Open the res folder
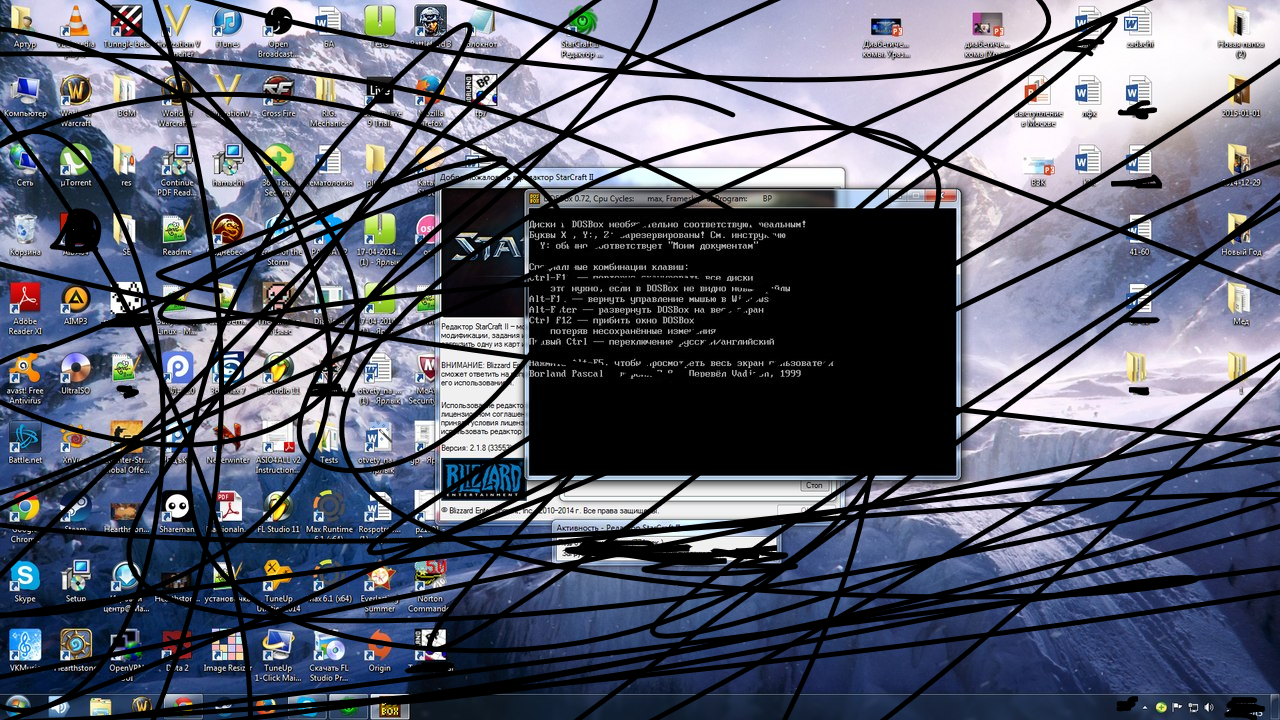Screen dimensions: 1280x720 [x=126, y=166]
